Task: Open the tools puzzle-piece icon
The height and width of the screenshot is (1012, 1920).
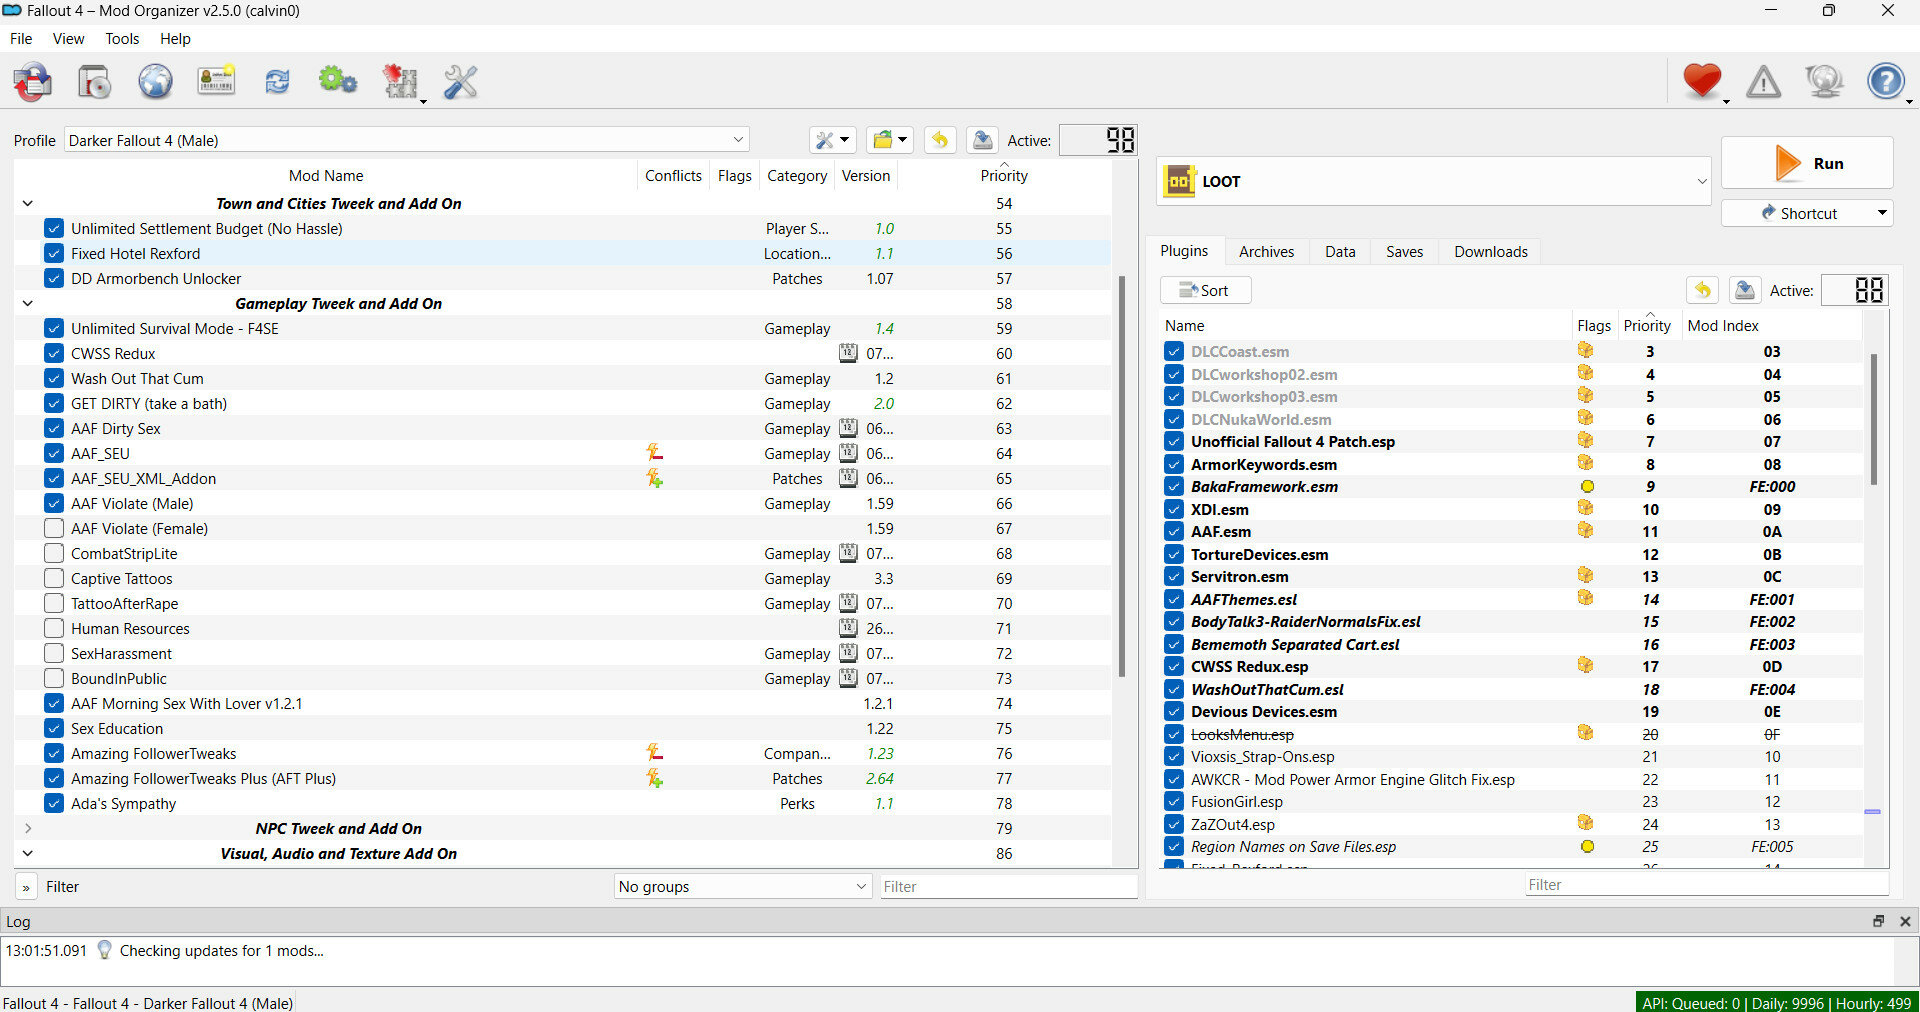Action: [401, 81]
